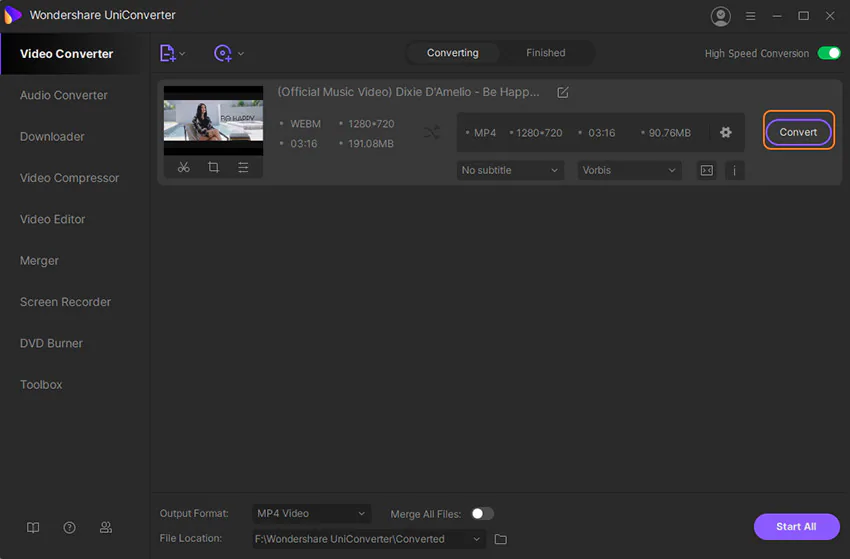
Task: Switch to the Converting tab
Action: [x=453, y=53]
